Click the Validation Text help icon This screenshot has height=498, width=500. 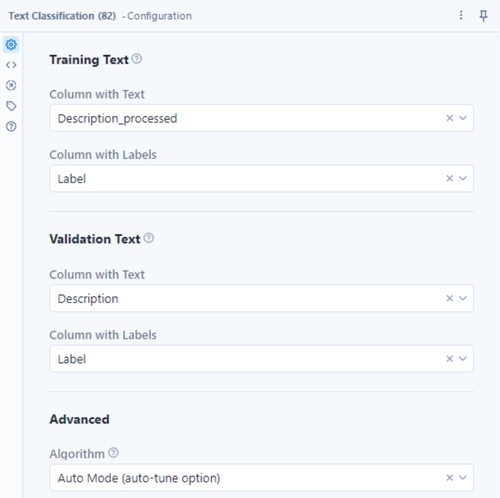(x=149, y=238)
